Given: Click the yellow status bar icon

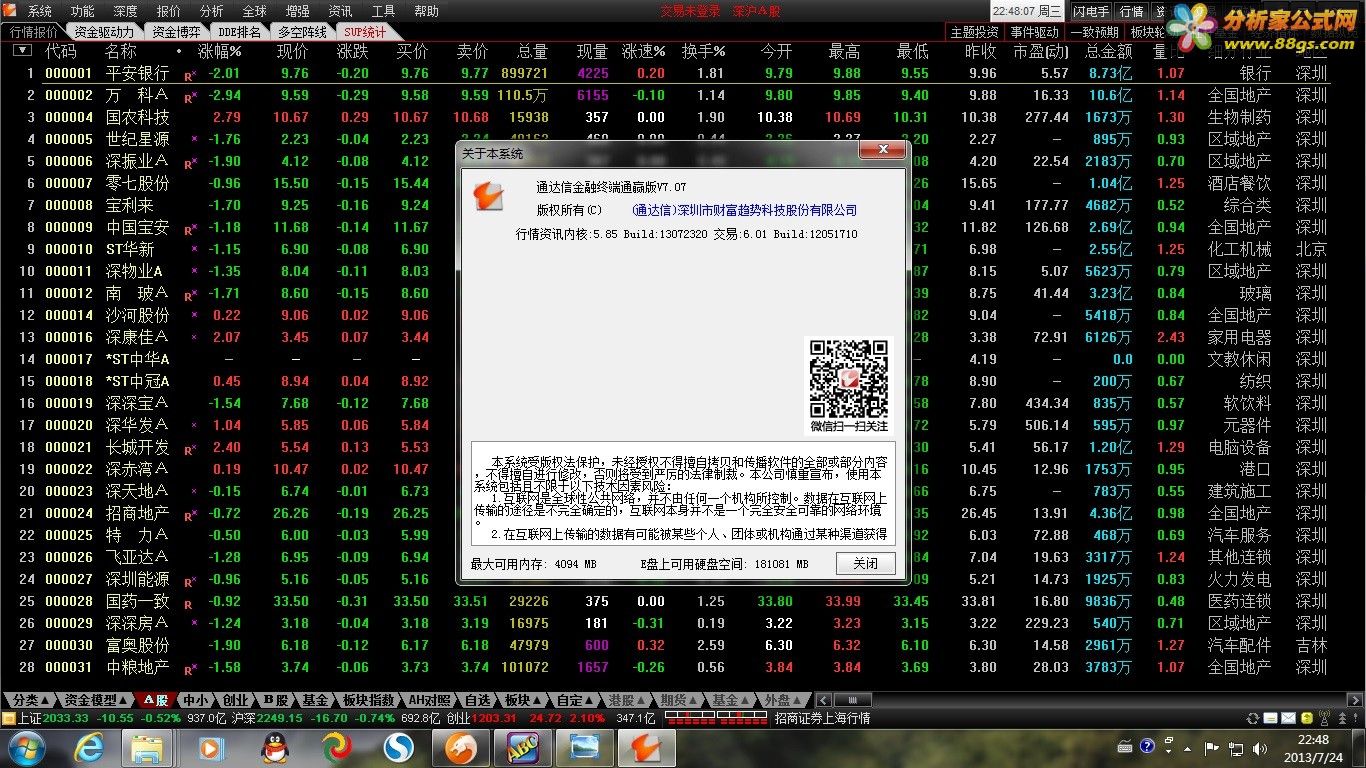Looking at the screenshot, I should click(1306, 718).
